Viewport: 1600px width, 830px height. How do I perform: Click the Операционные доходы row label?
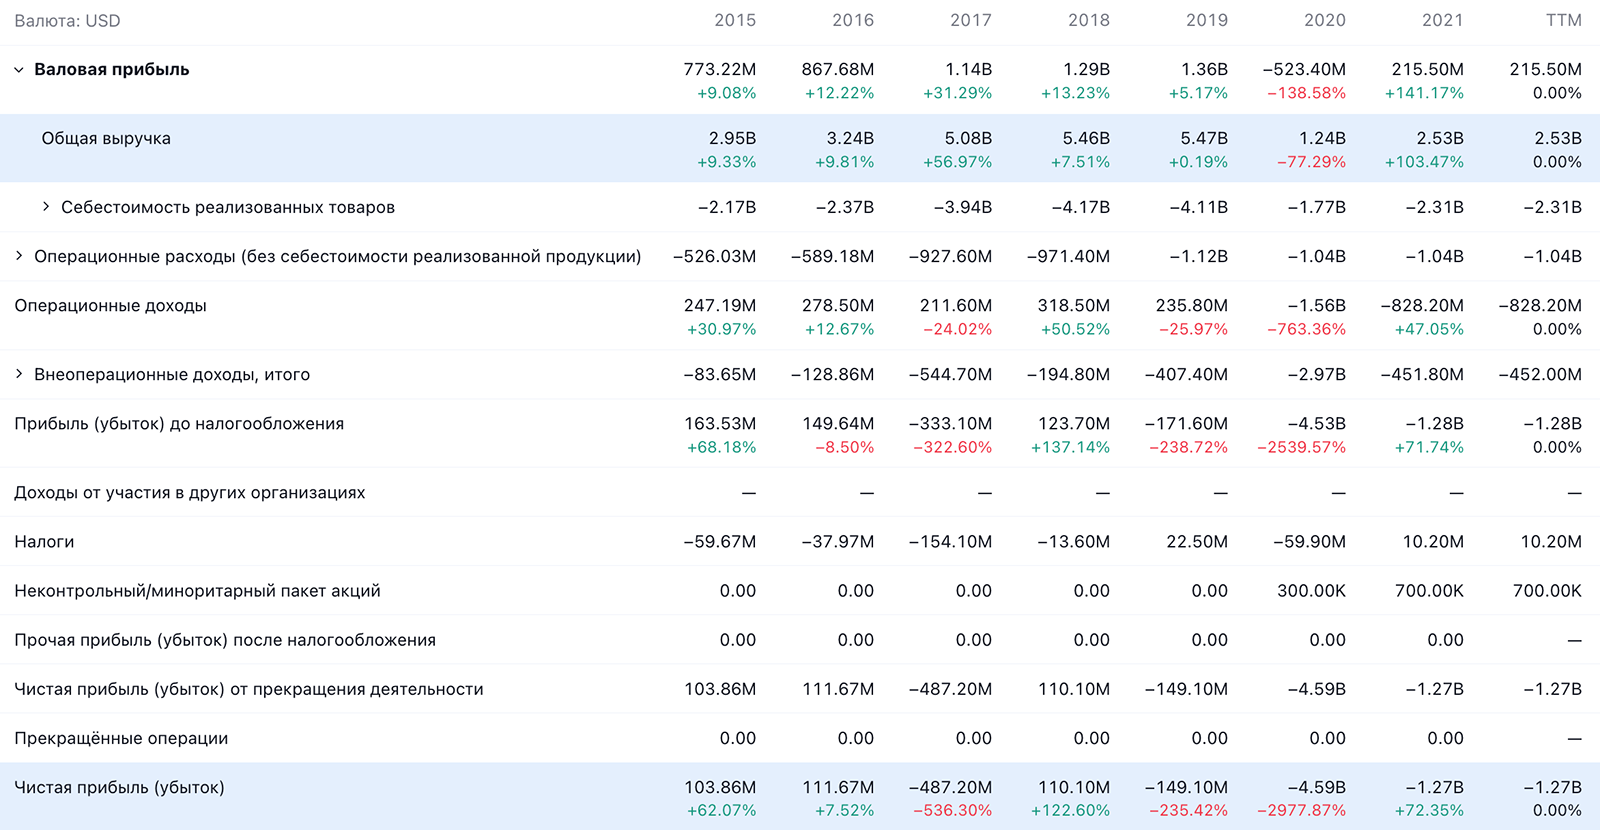(110, 306)
